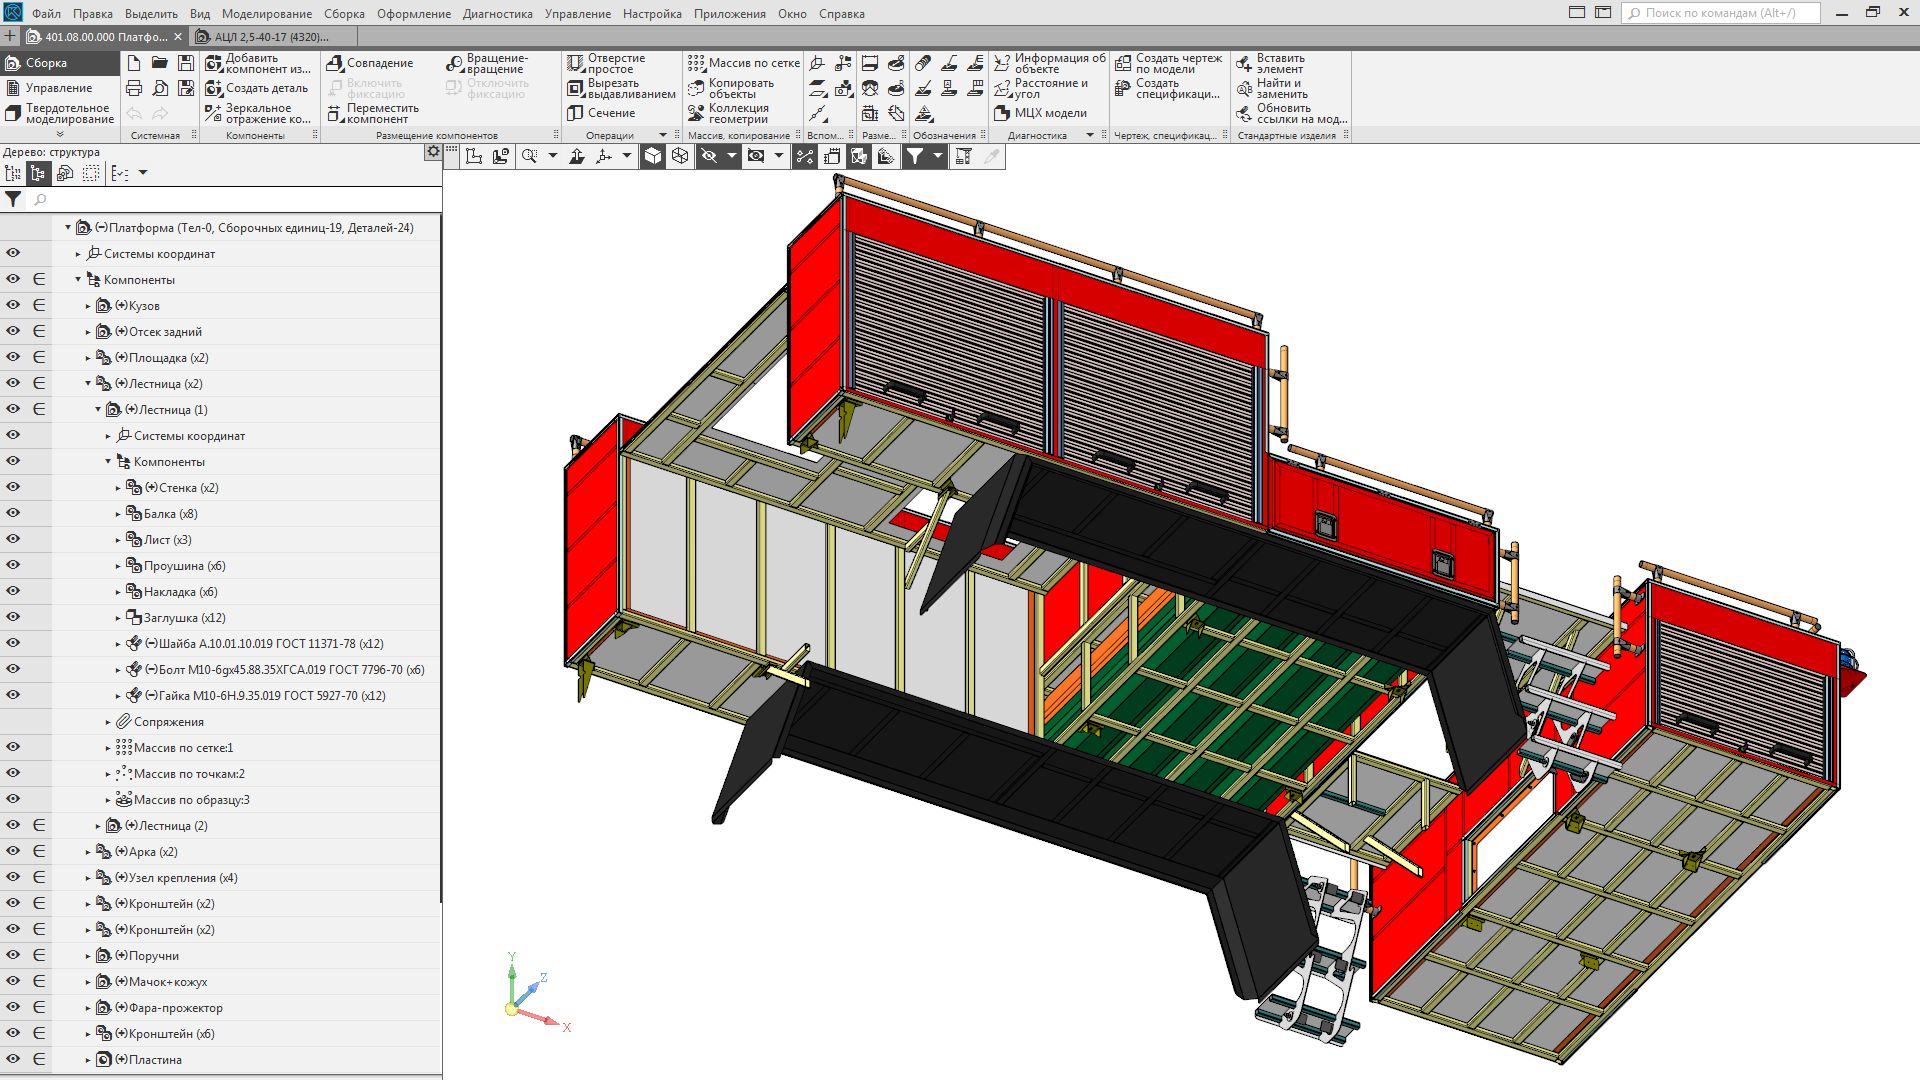The width and height of the screenshot is (1920, 1080).
Task: Click Add component from file icon
Action: coord(213,63)
